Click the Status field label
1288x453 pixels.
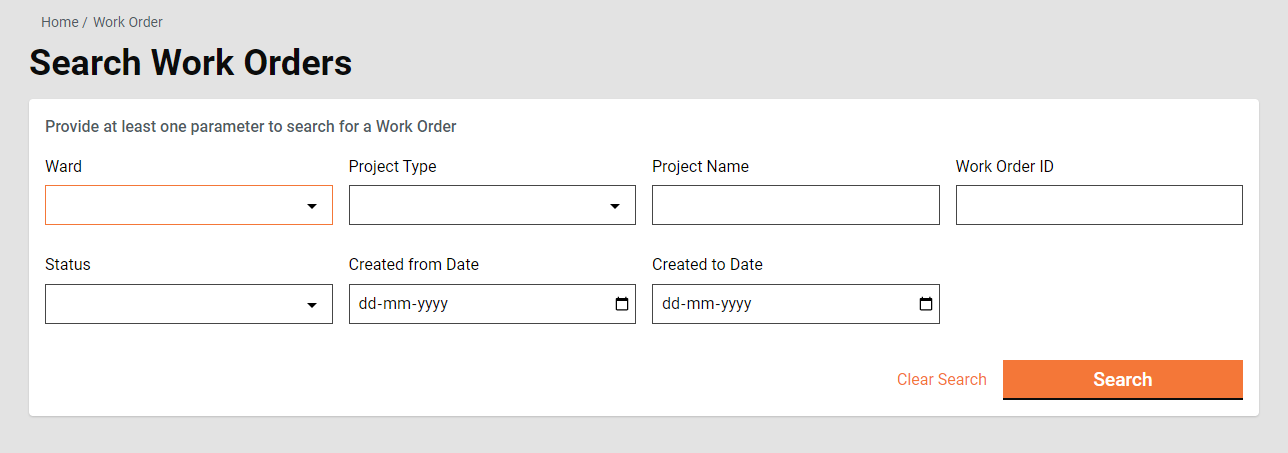pos(67,265)
